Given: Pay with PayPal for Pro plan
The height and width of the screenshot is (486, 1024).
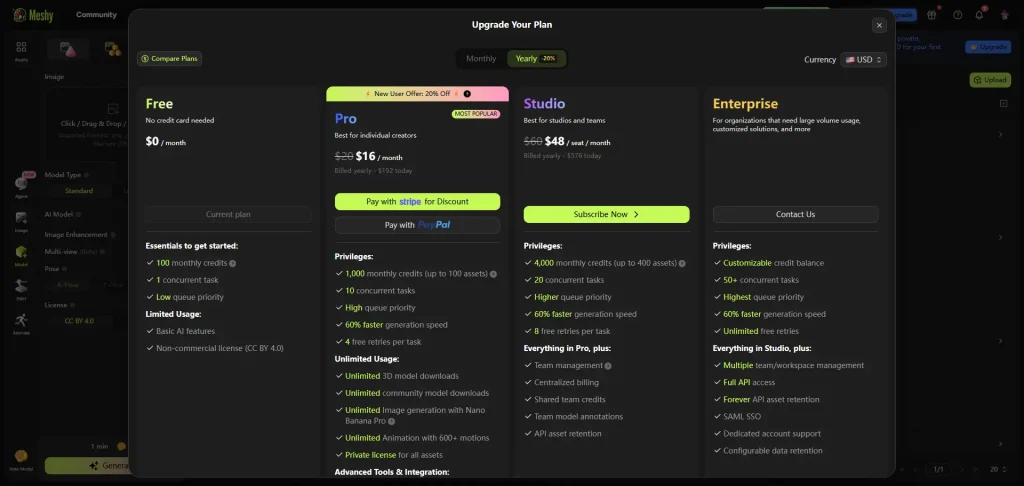Looking at the screenshot, I should tap(417, 225).
